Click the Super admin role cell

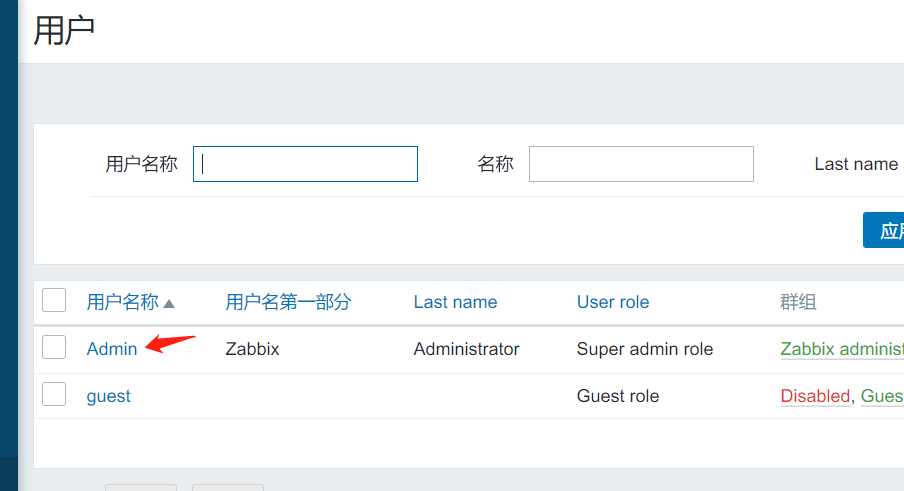tap(644, 349)
